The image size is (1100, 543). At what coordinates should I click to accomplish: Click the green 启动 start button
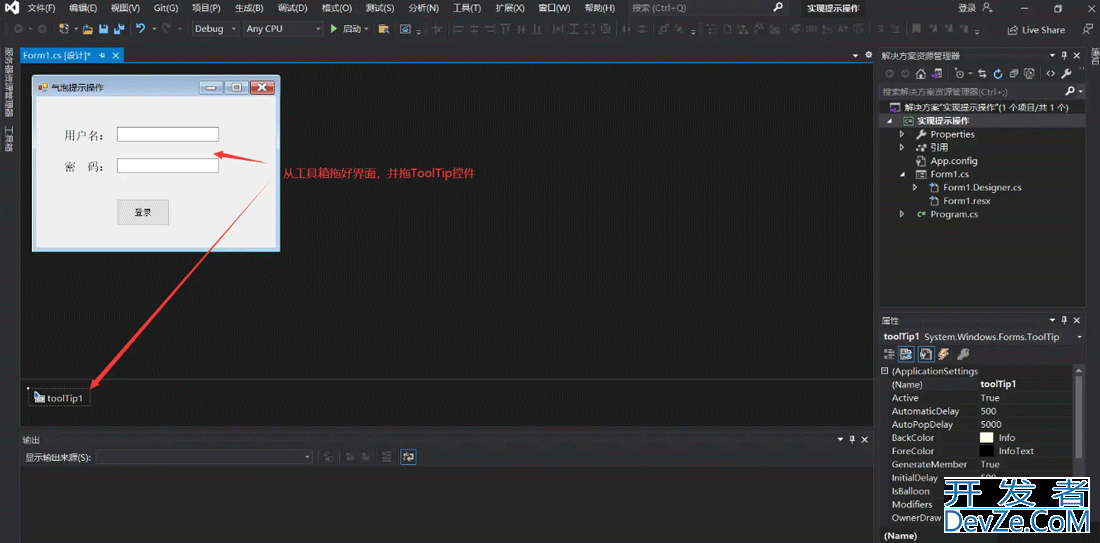click(x=346, y=29)
